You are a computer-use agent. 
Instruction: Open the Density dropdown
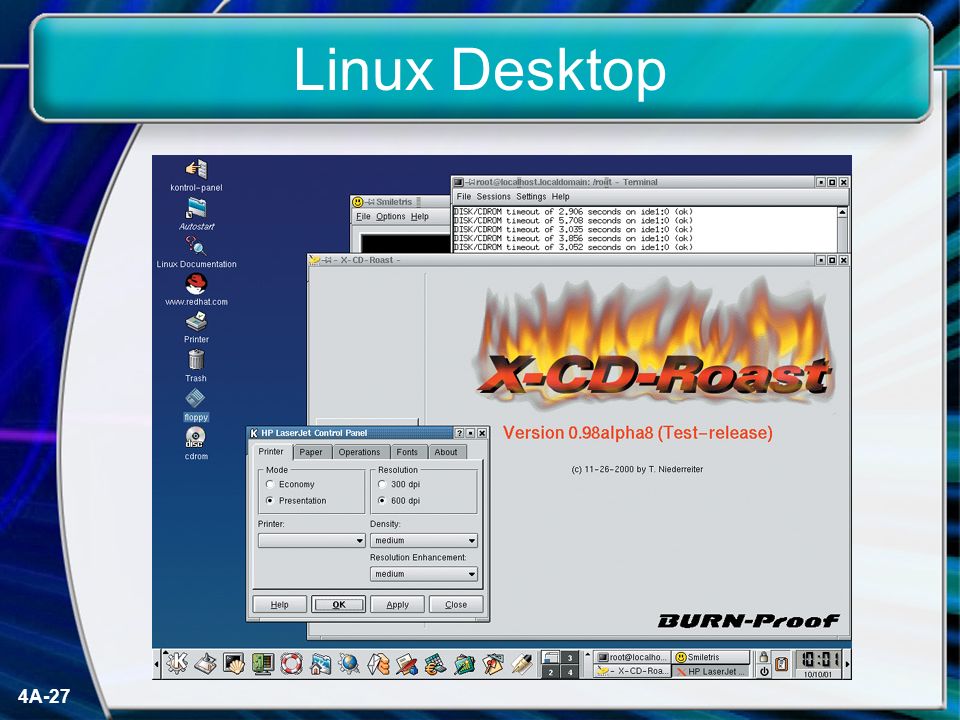423,541
